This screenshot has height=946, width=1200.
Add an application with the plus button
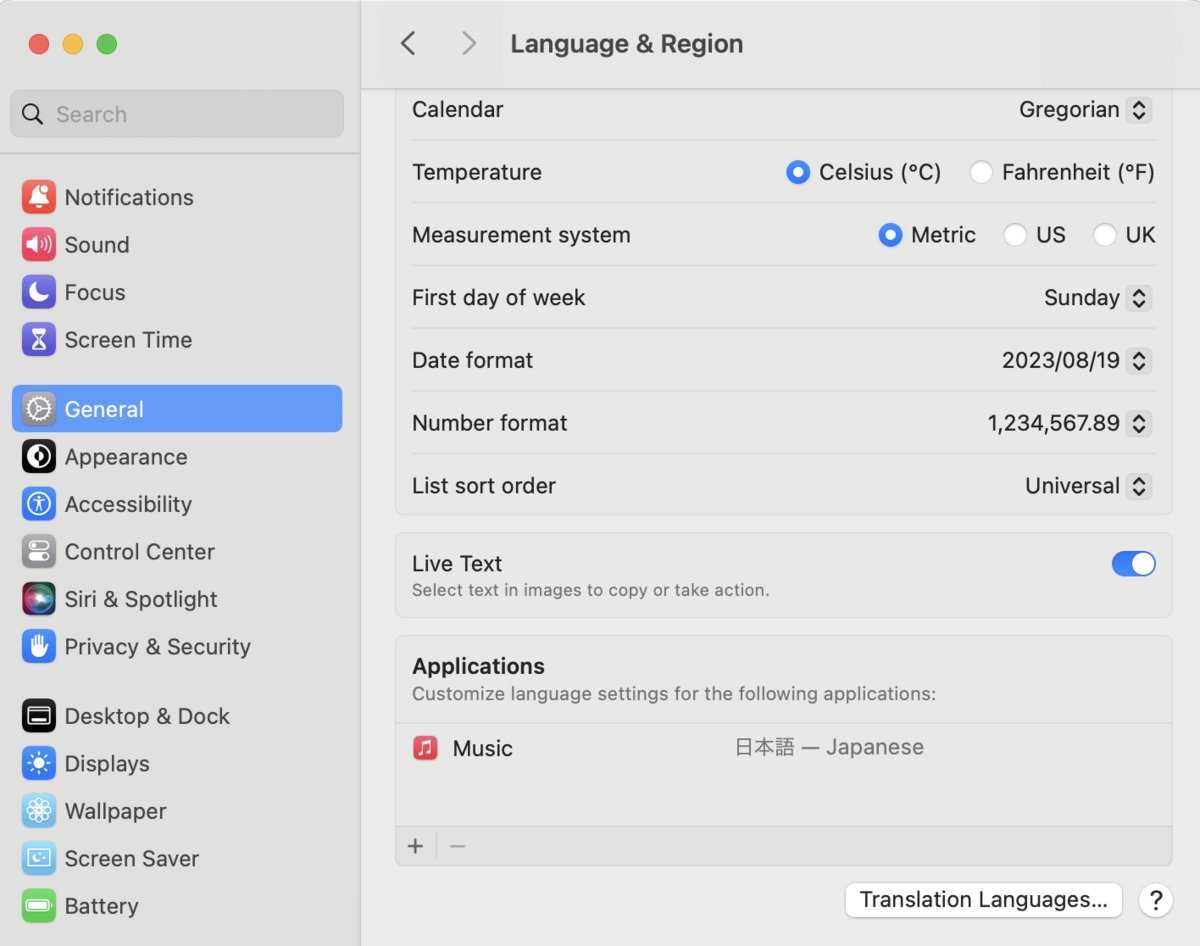click(x=416, y=847)
